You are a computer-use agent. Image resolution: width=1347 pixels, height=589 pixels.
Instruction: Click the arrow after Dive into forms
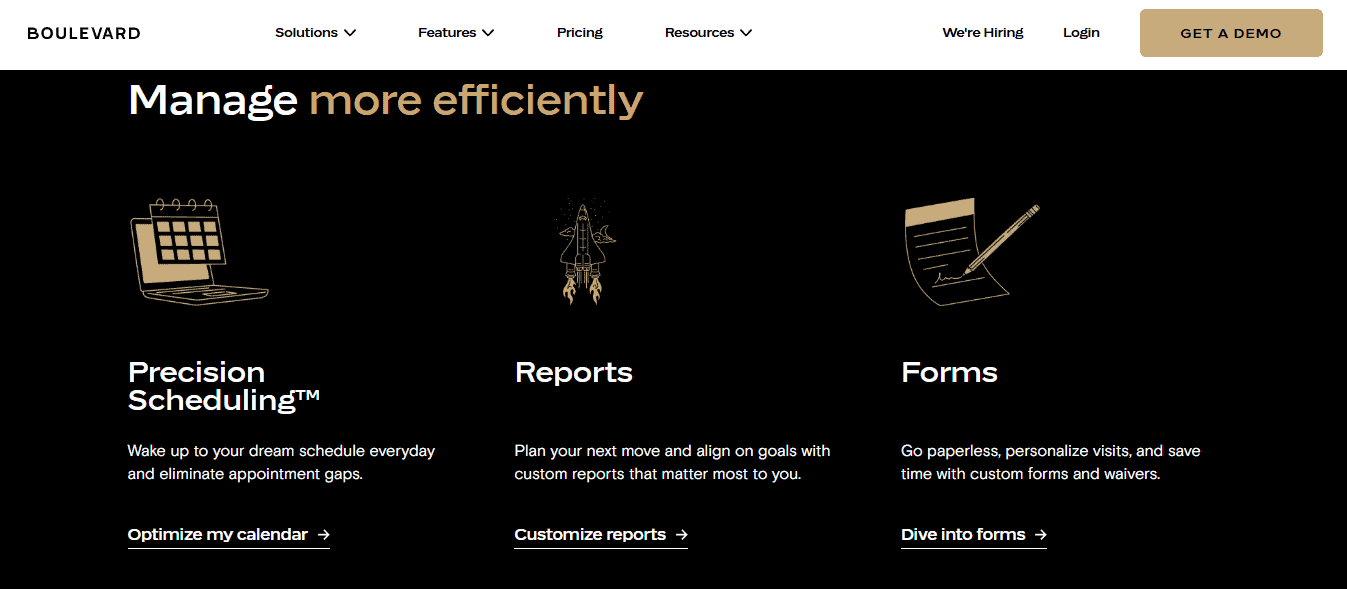point(1040,535)
